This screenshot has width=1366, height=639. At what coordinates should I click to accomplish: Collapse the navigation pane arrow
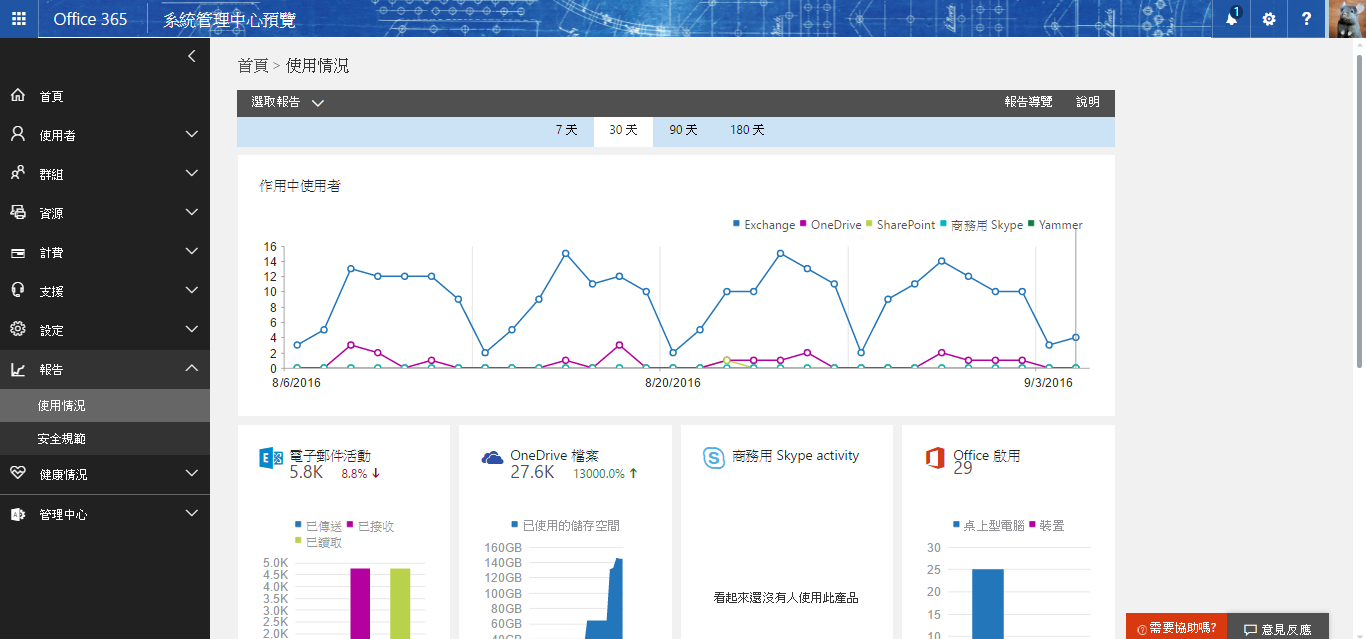pos(191,57)
